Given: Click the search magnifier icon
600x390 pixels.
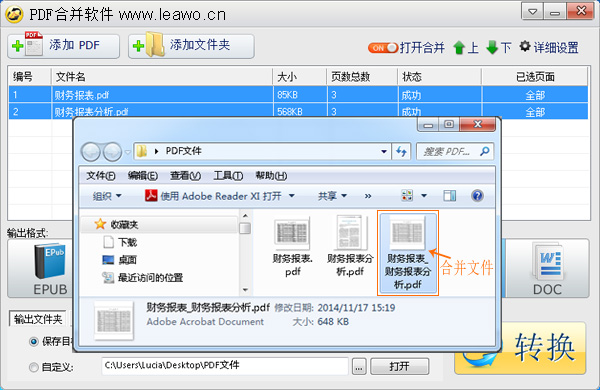Looking at the screenshot, I should tap(484, 151).
